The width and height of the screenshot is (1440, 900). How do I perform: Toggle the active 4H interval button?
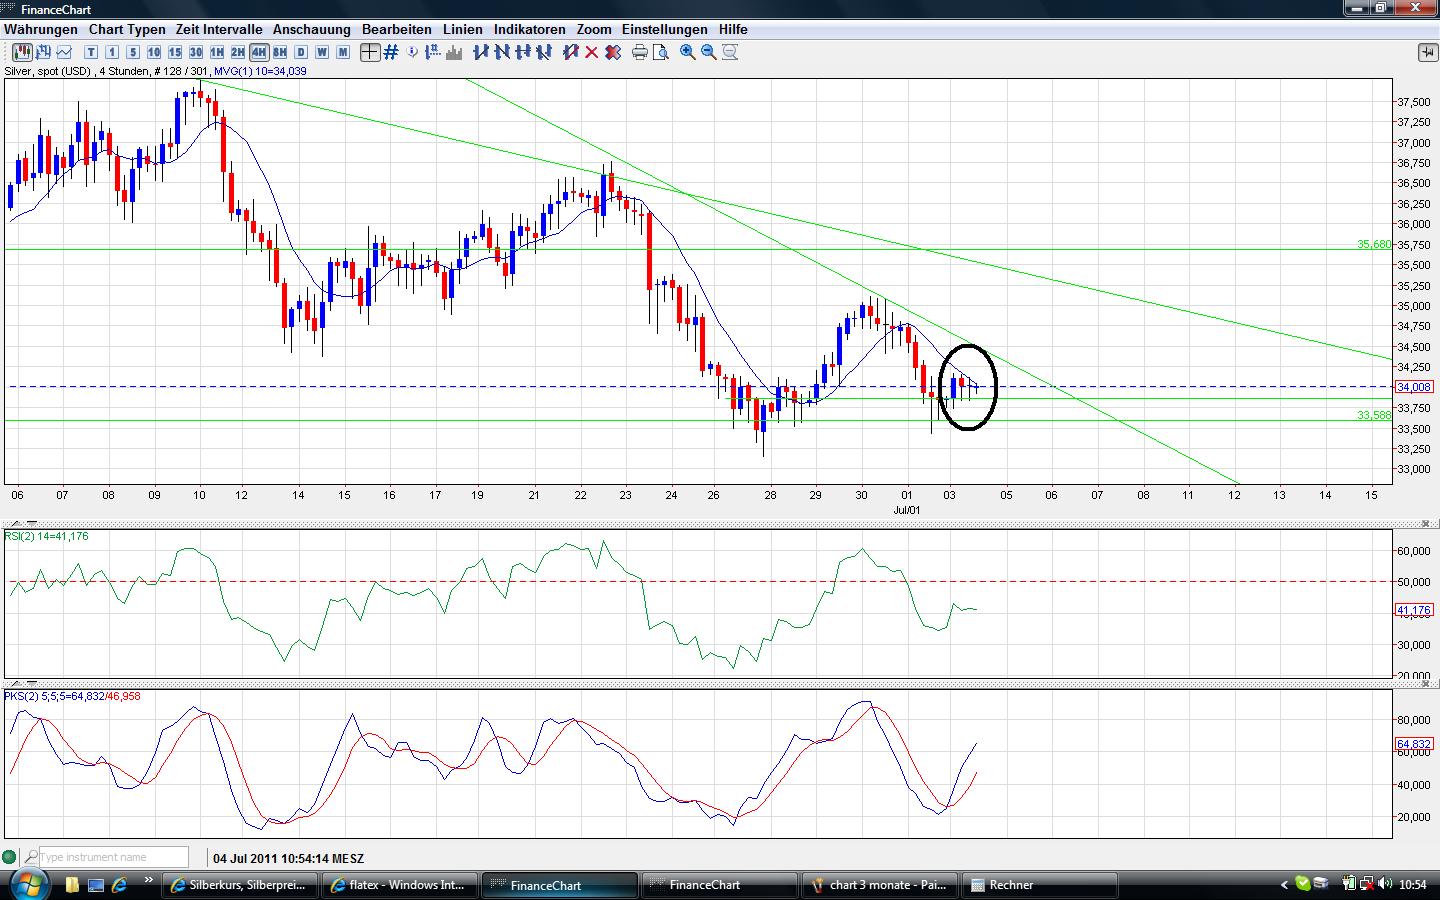coord(259,52)
